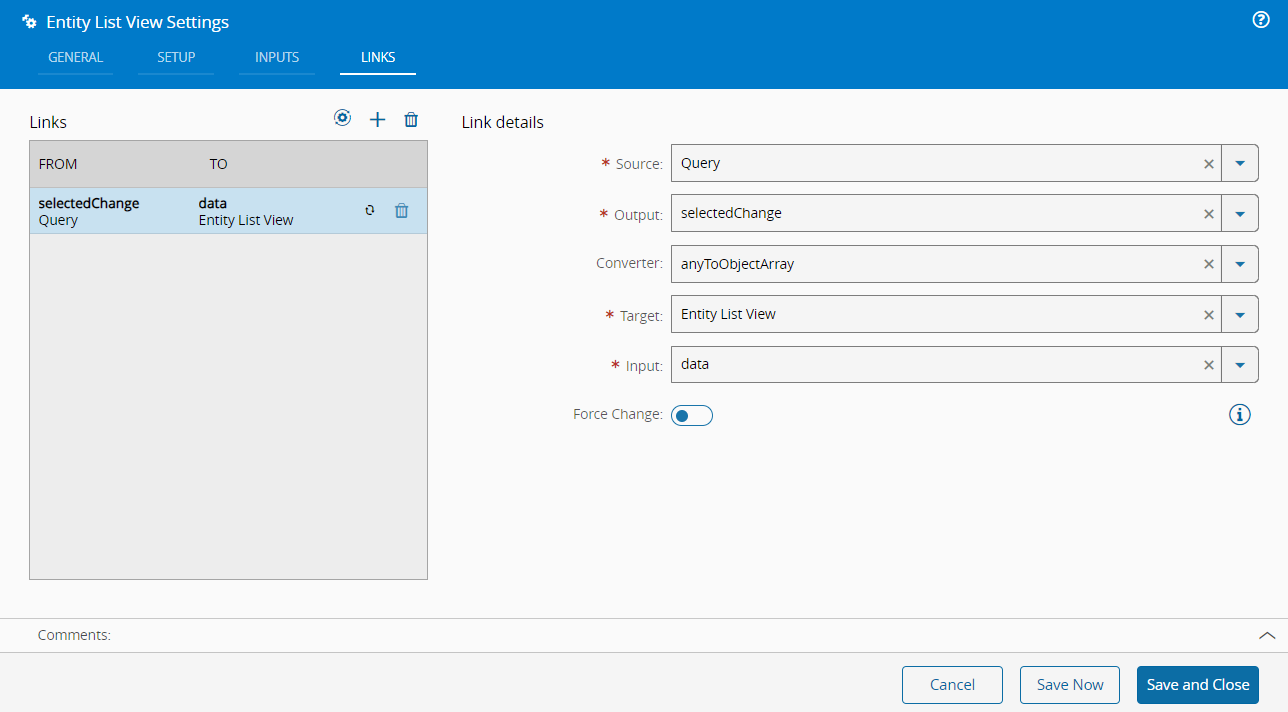Toggle the Force Change switch

[691, 415]
